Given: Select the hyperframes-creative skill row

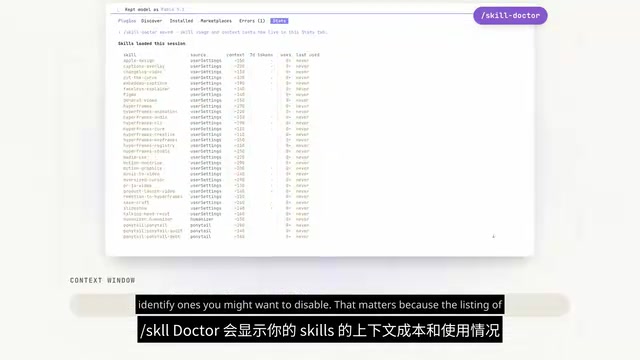Looking at the screenshot, I should pyautogui.click(x=216, y=134).
